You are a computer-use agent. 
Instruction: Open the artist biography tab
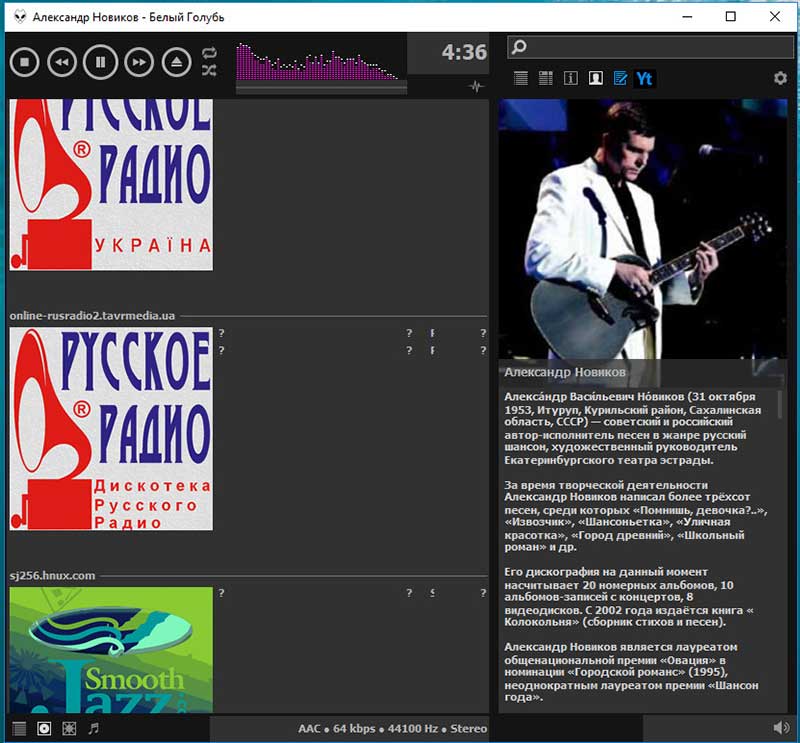coord(596,78)
